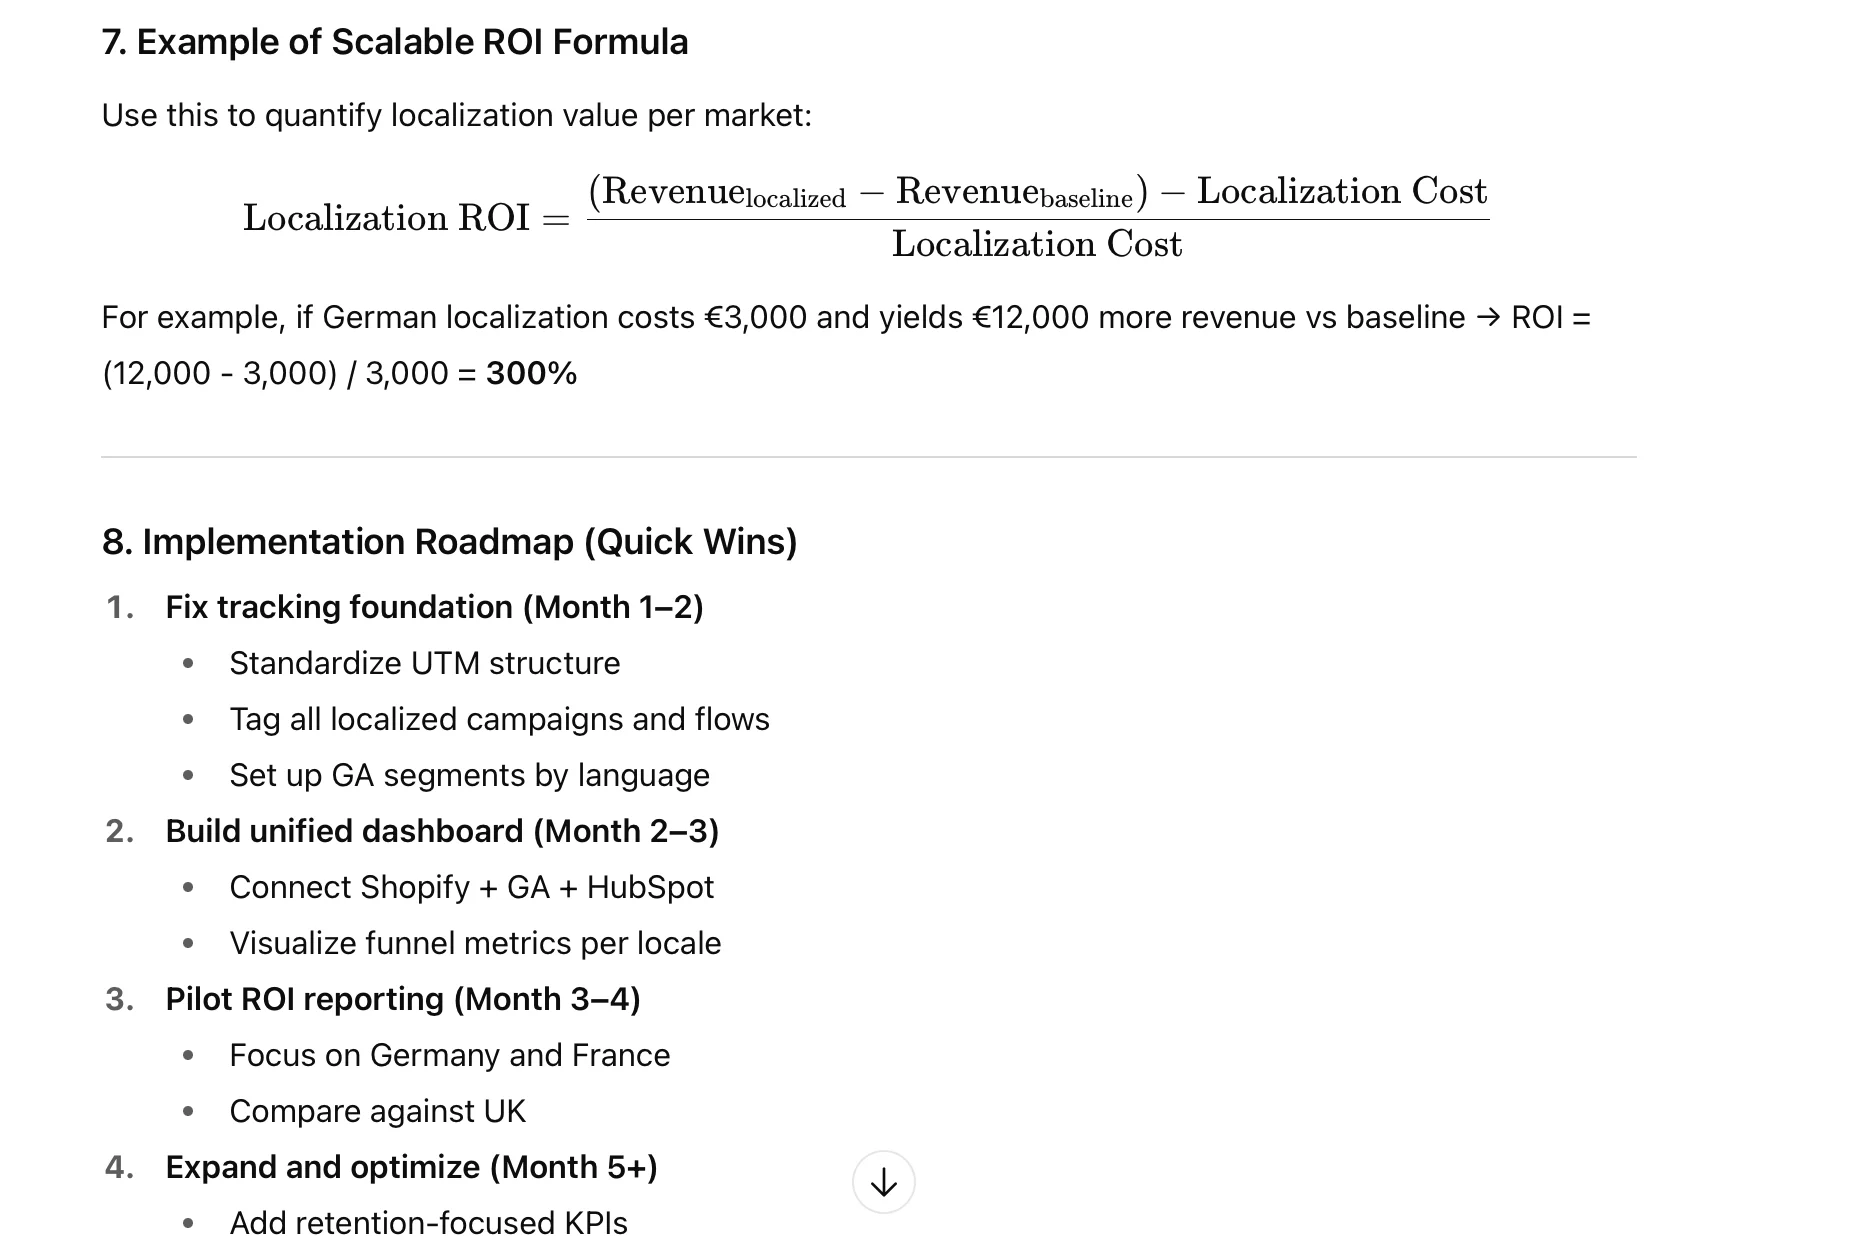Select "Expand and optimize (Month 5+)" item
The height and width of the screenshot is (1254, 1854).
pos(411,1167)
